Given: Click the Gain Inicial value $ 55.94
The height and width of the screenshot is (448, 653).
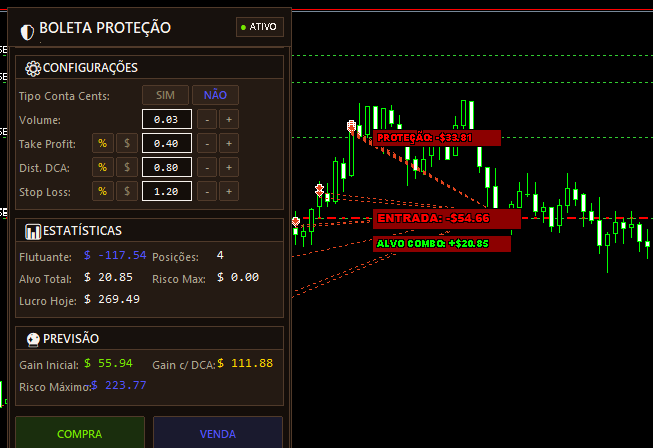Looking at the screenshot, I should 108,363.
